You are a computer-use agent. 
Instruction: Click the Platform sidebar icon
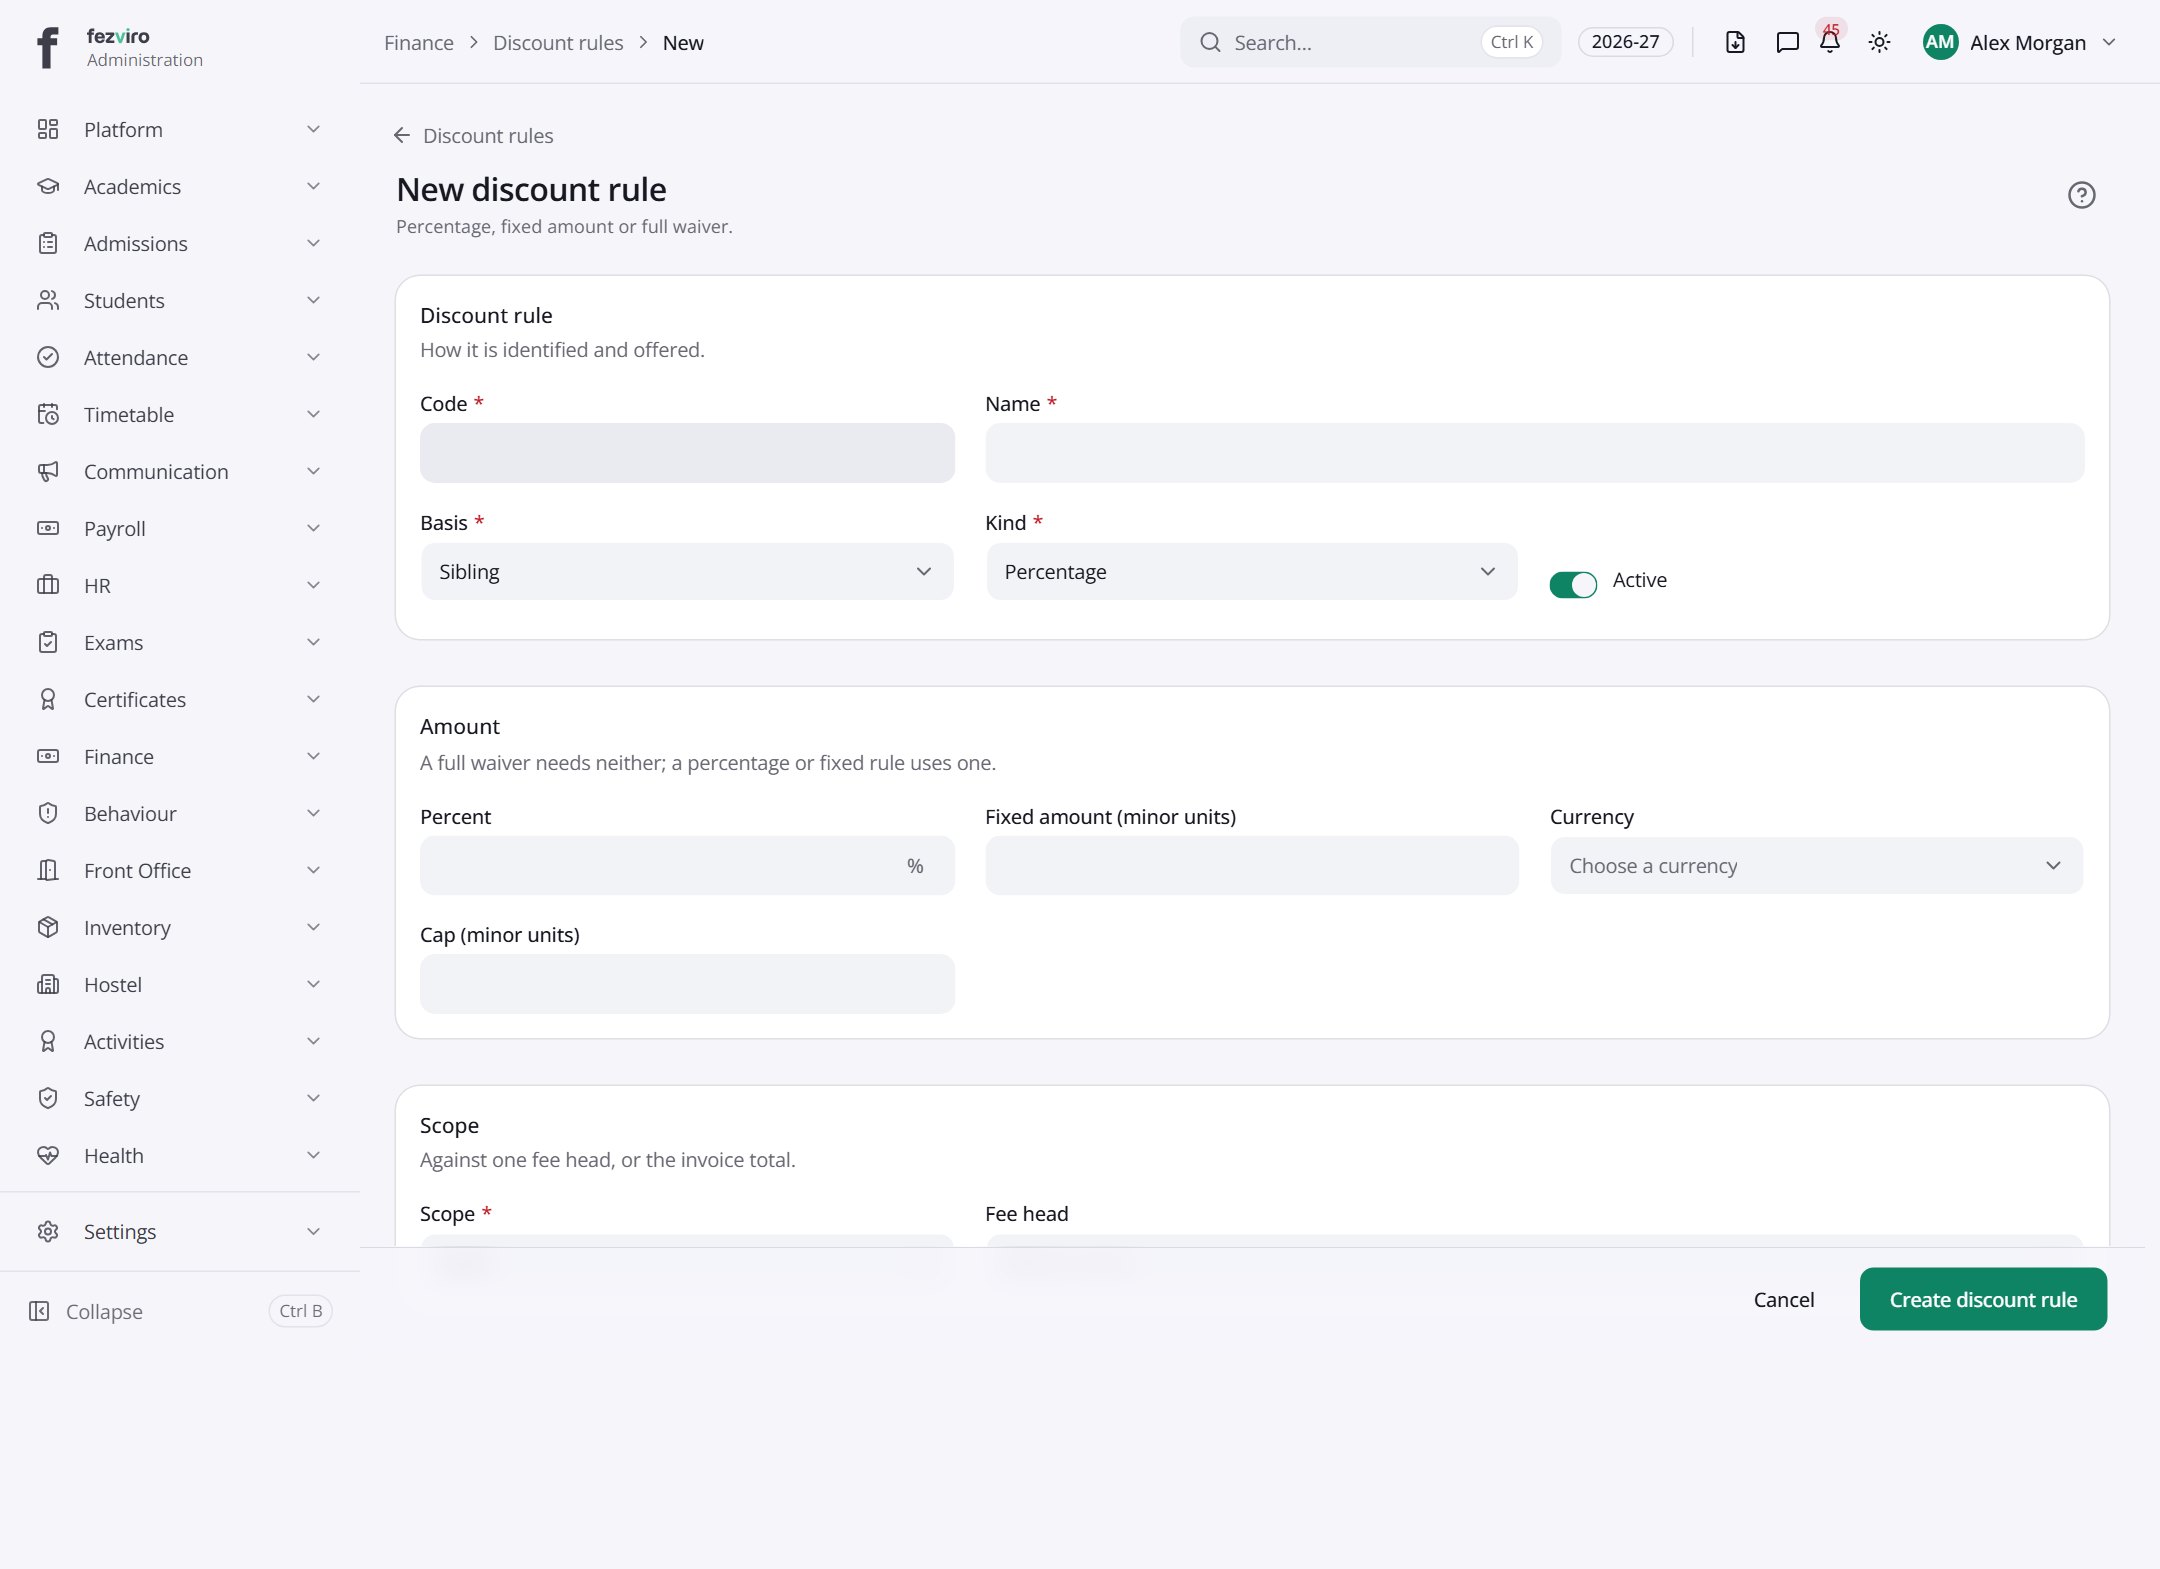tap(48, 129)
